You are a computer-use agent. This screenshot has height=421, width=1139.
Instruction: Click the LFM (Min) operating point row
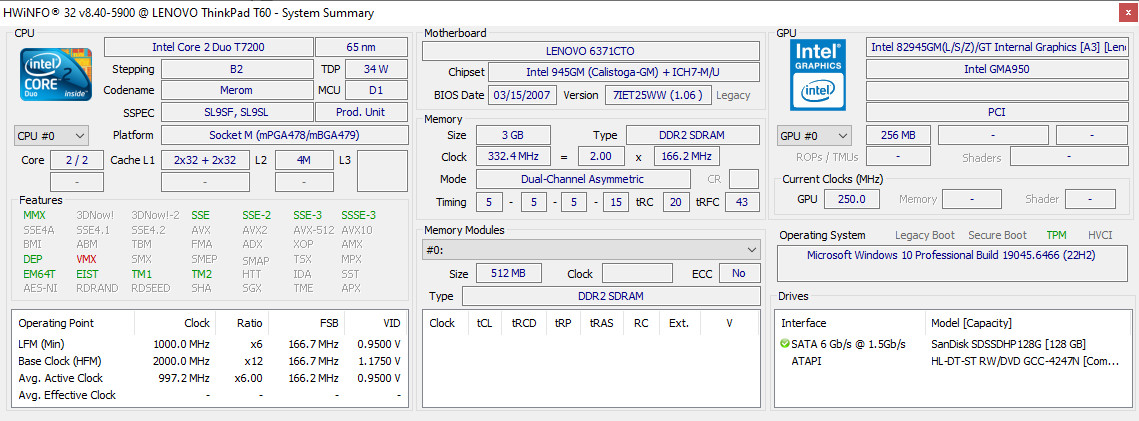pyautogui.click(x=210, y=343)
